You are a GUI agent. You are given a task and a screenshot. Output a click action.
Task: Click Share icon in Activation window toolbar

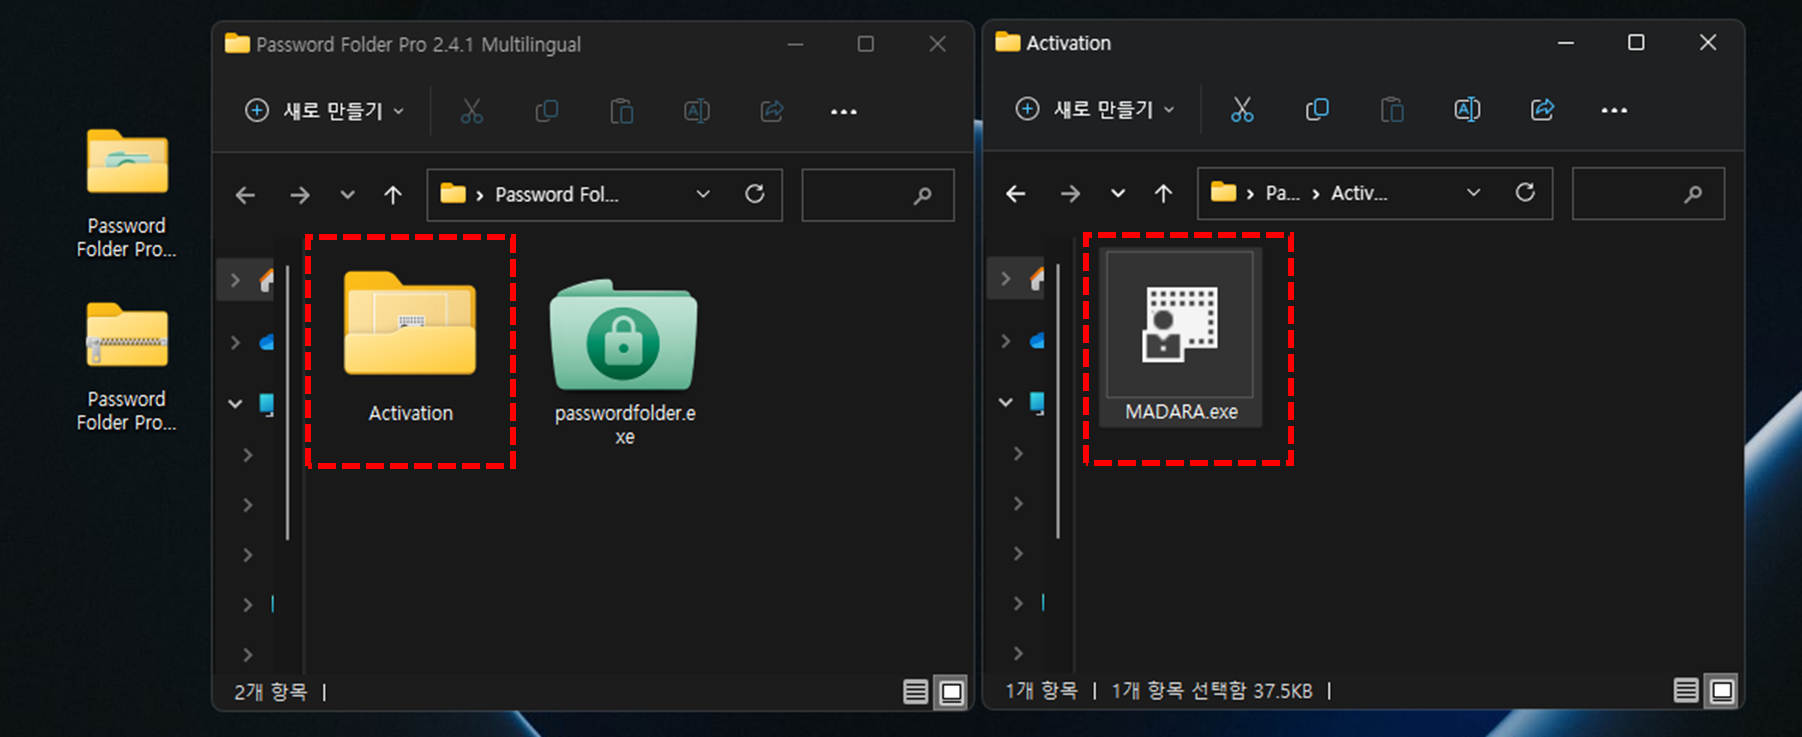(x=1542, y=110)
